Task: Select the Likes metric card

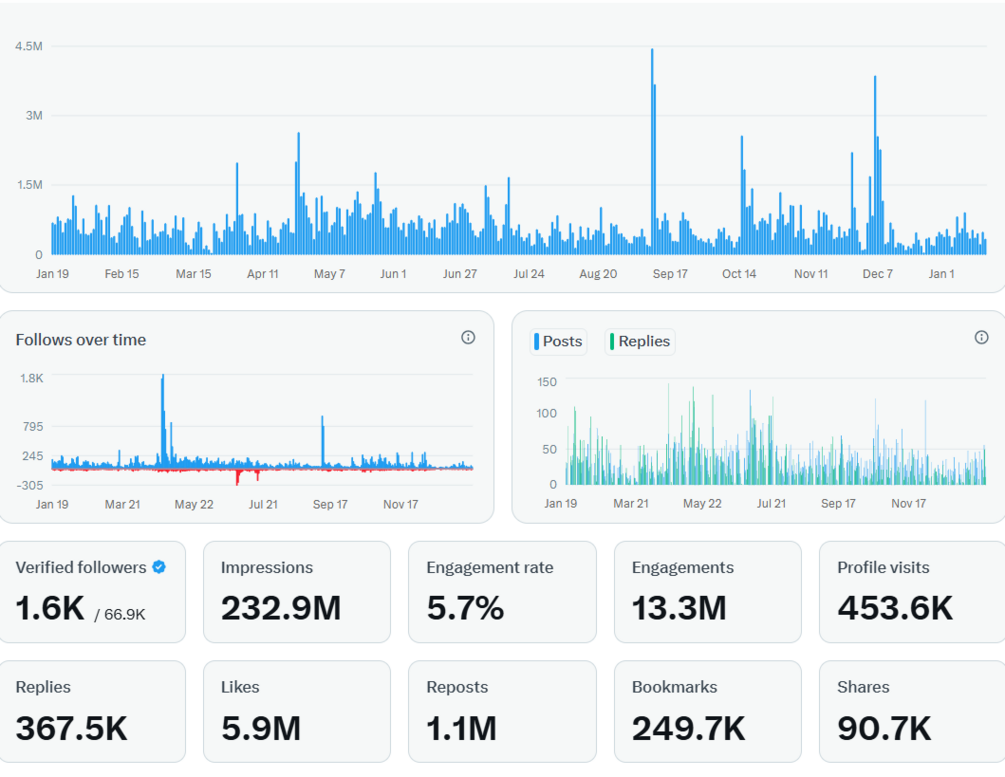Action: (297, 712)
